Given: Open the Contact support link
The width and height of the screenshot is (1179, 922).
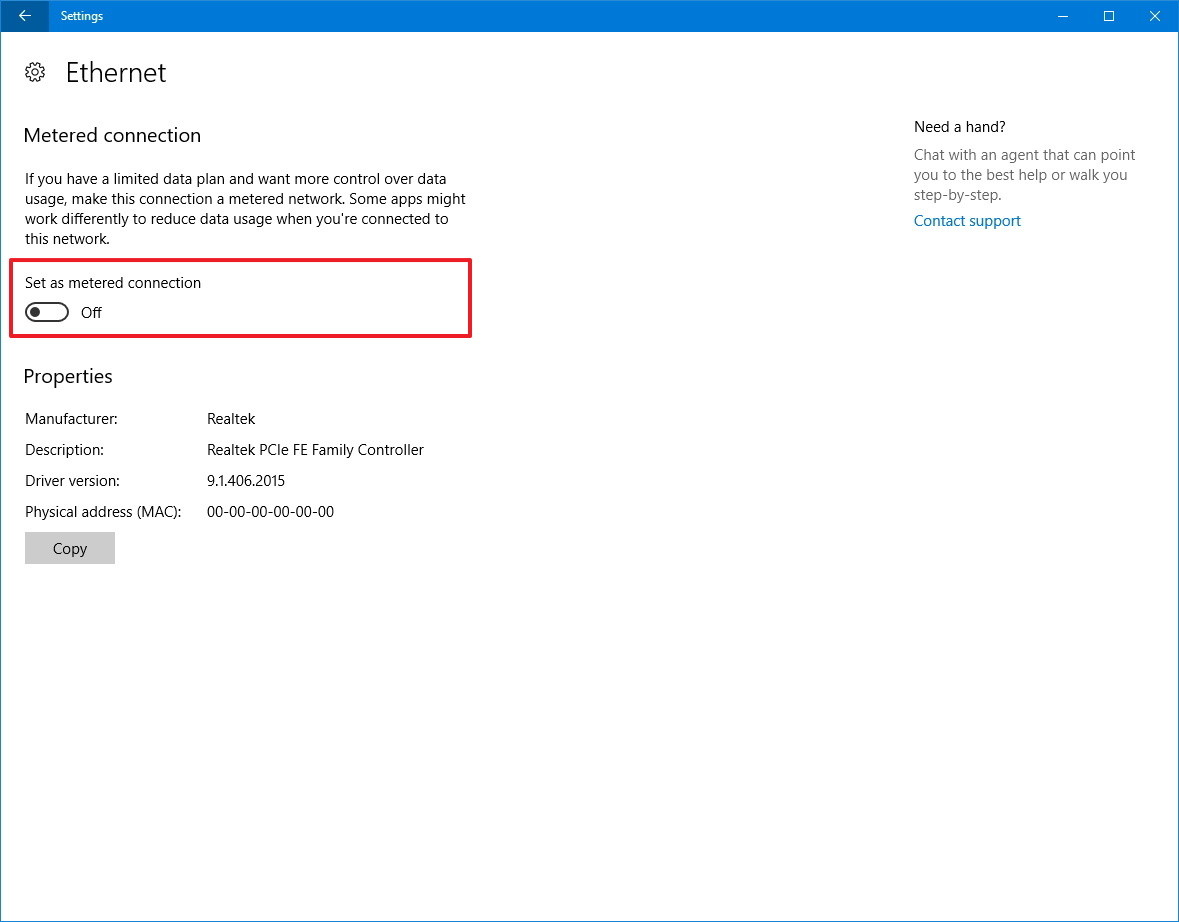Looking at the screenshot, I should [966, 220].
